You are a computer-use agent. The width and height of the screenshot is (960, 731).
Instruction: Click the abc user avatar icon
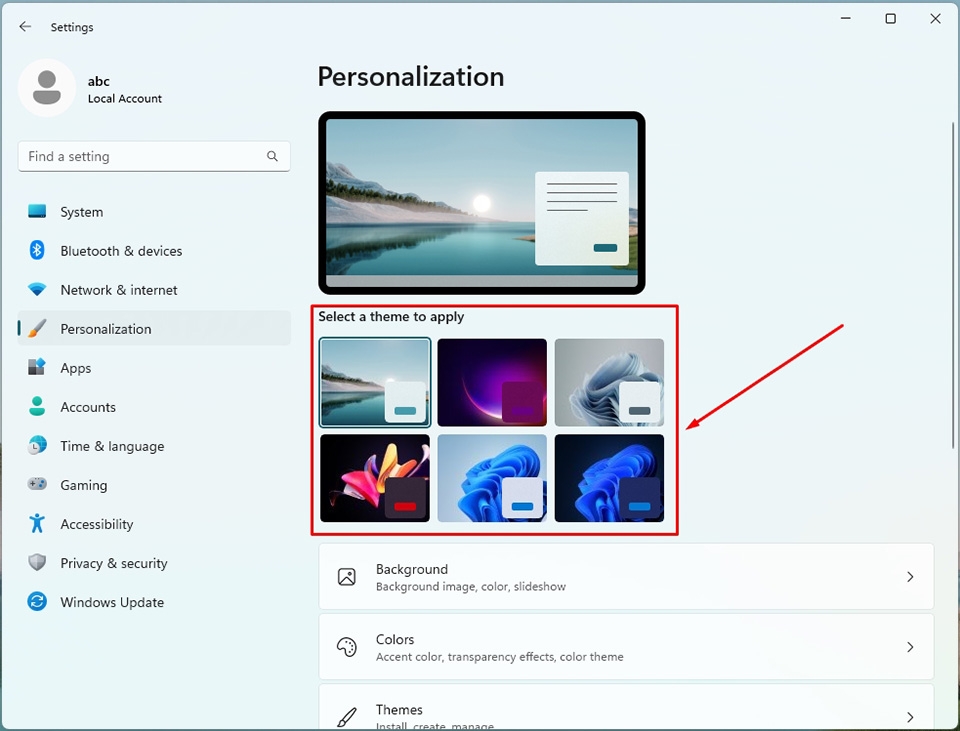[47, 88]
